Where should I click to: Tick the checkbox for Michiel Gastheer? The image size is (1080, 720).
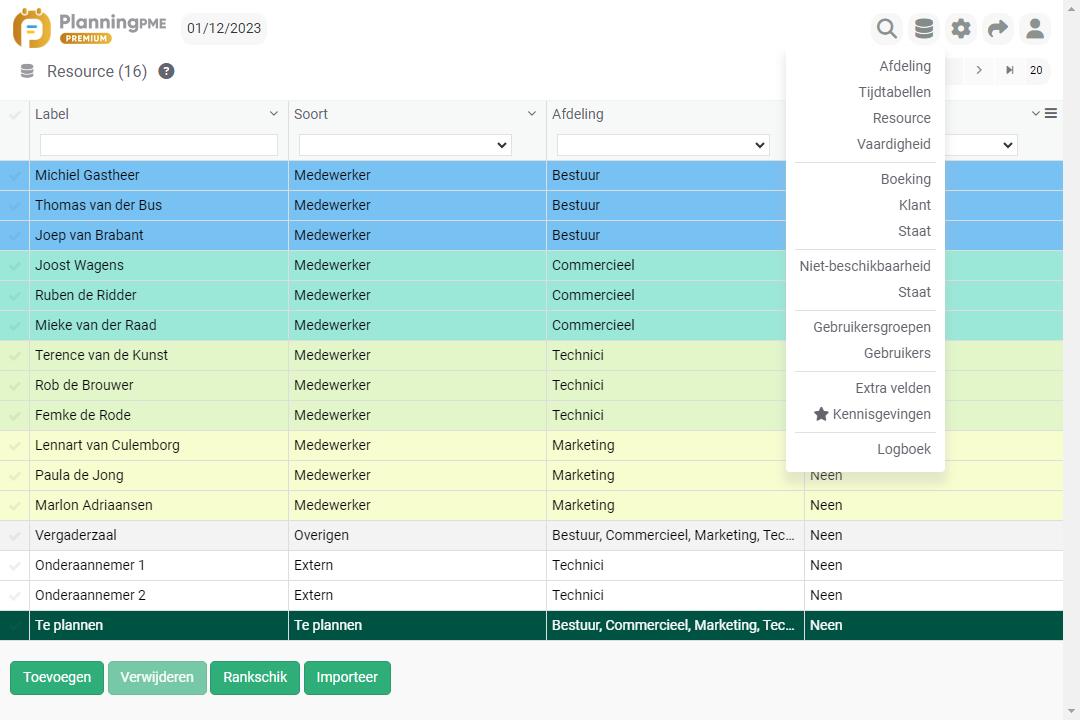pos(15,176)
